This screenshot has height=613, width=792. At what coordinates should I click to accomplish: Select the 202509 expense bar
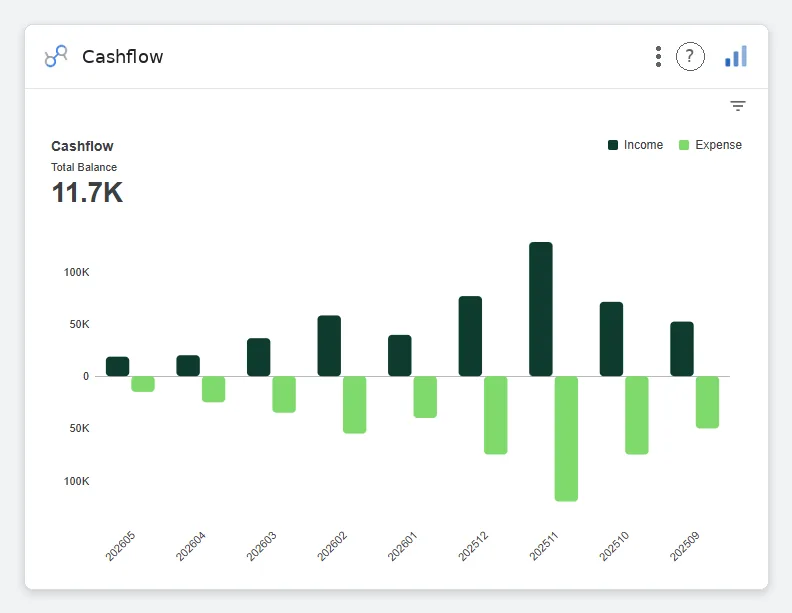tap(707, 402)
